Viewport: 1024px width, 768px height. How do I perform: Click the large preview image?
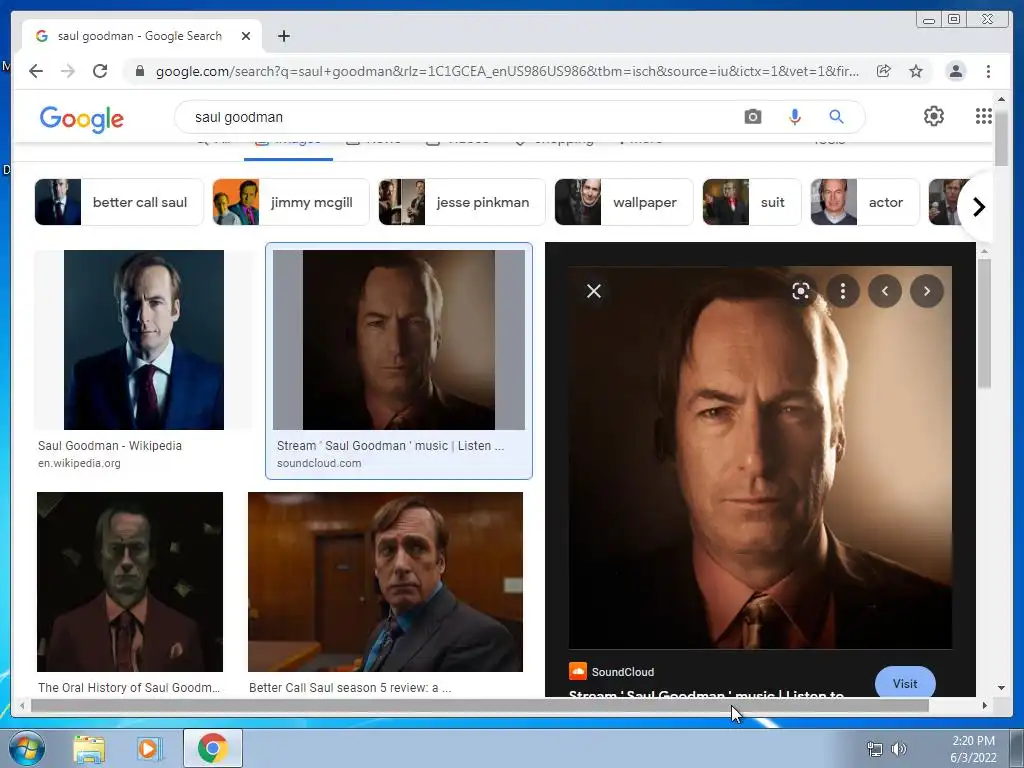point(760,457)
